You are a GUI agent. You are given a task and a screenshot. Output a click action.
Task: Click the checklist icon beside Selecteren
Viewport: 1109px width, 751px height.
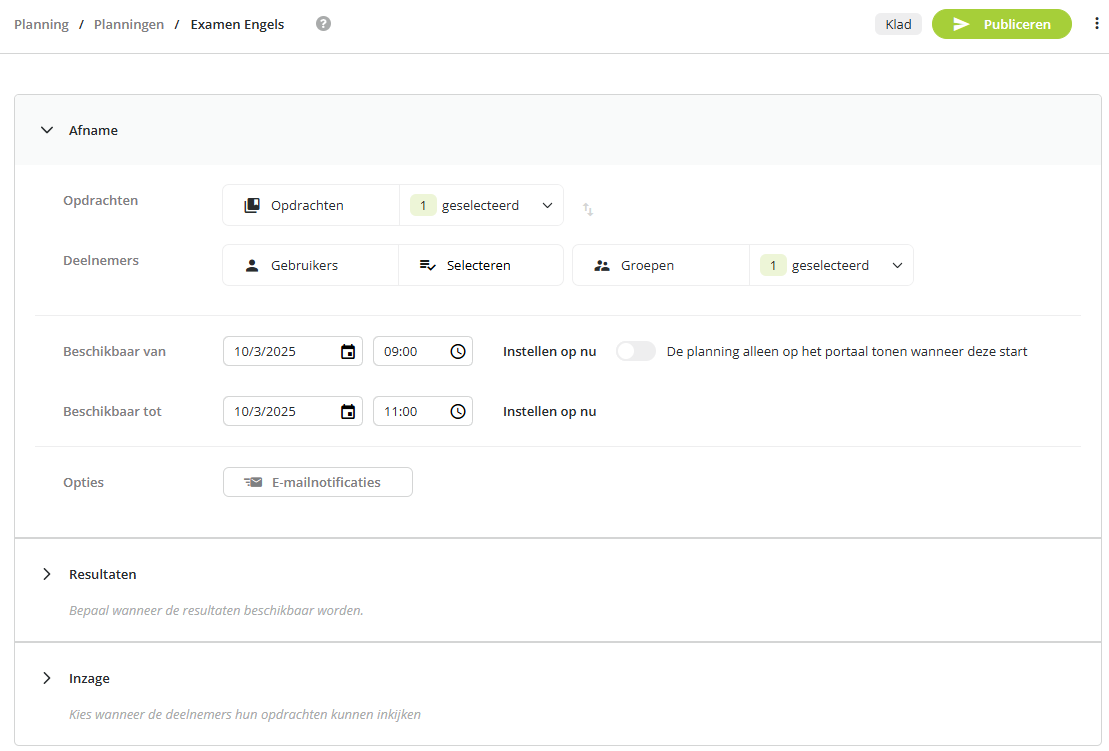point(427,265)
